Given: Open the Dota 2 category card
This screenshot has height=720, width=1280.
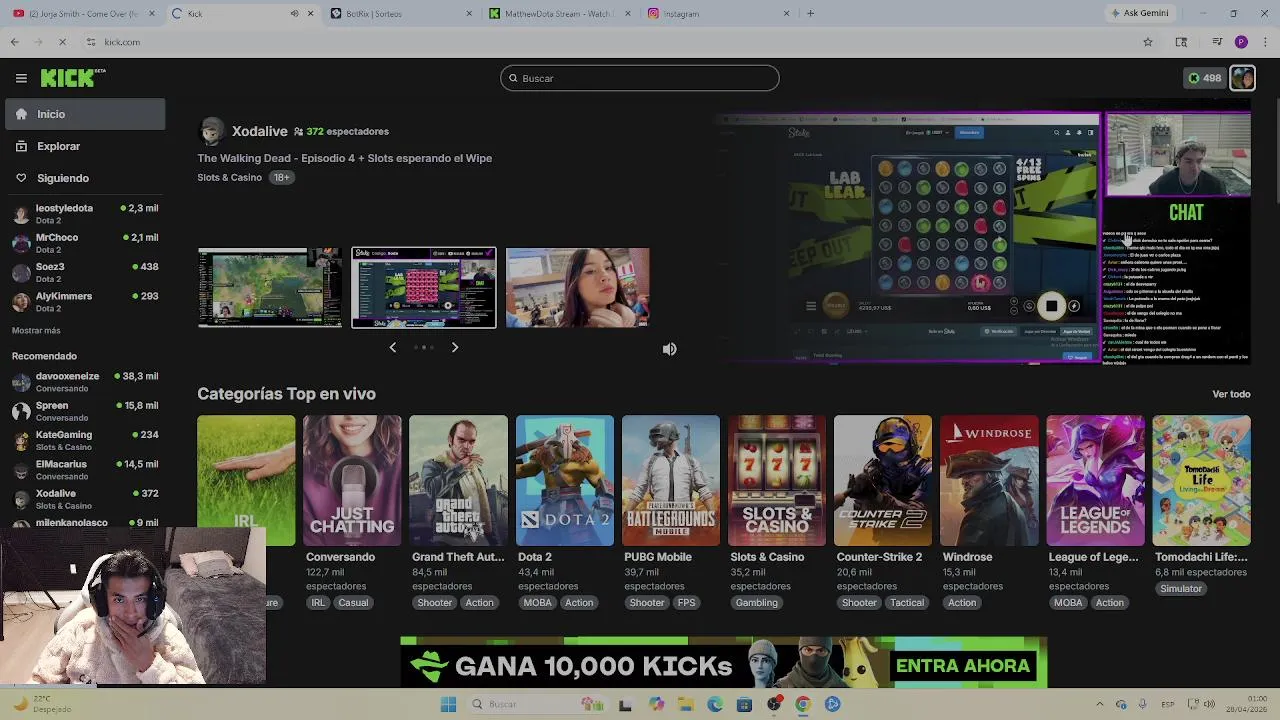Looking at the screenshot, I should [565, 480].
